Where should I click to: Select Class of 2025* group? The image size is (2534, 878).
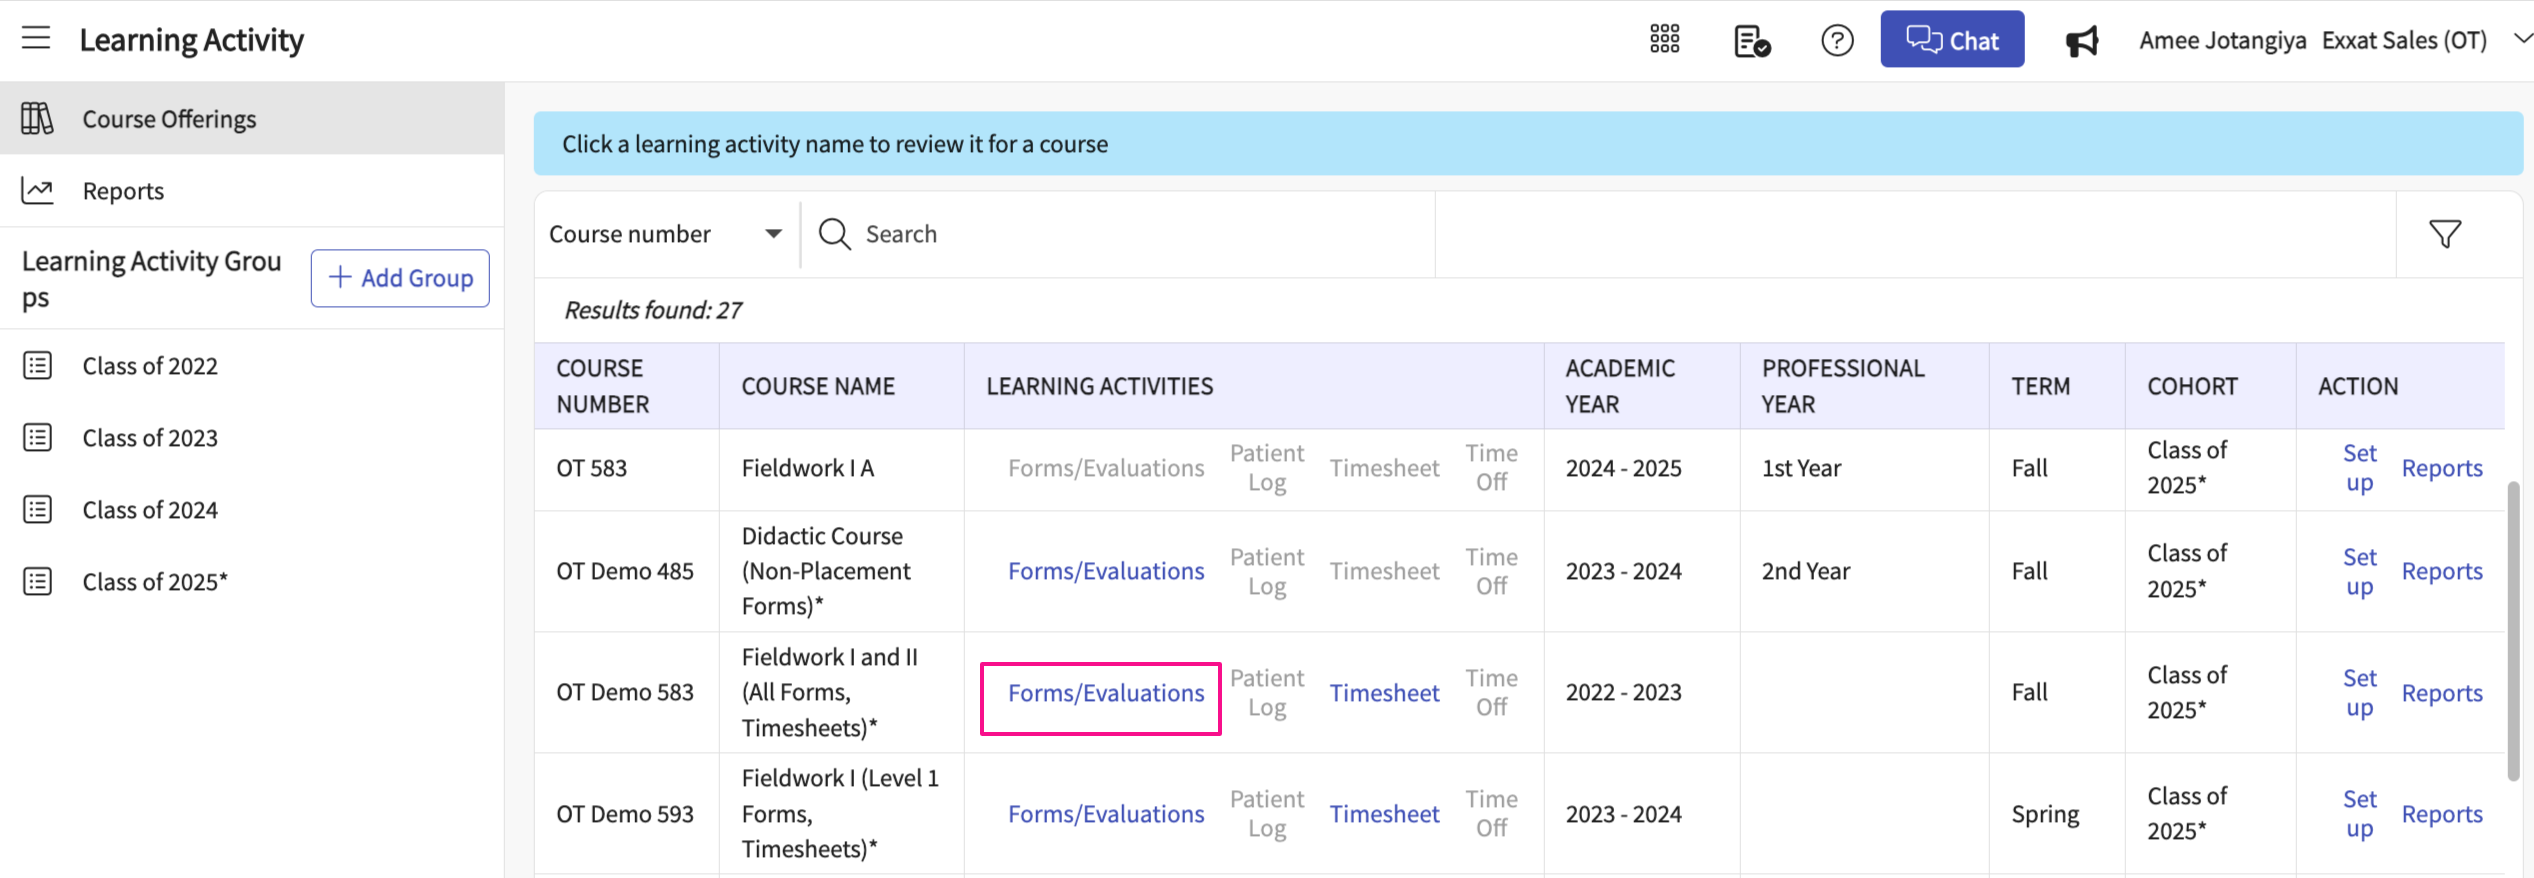tap(155, 582)
